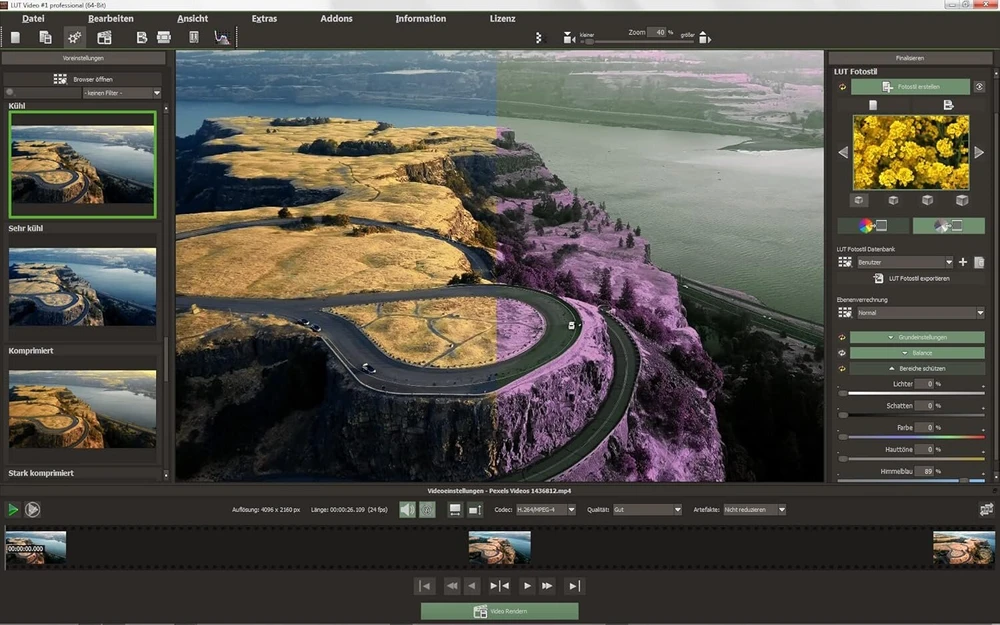Adjust the Lichter slider
This screenshot has width=1000, height=625.
(912, 393)
